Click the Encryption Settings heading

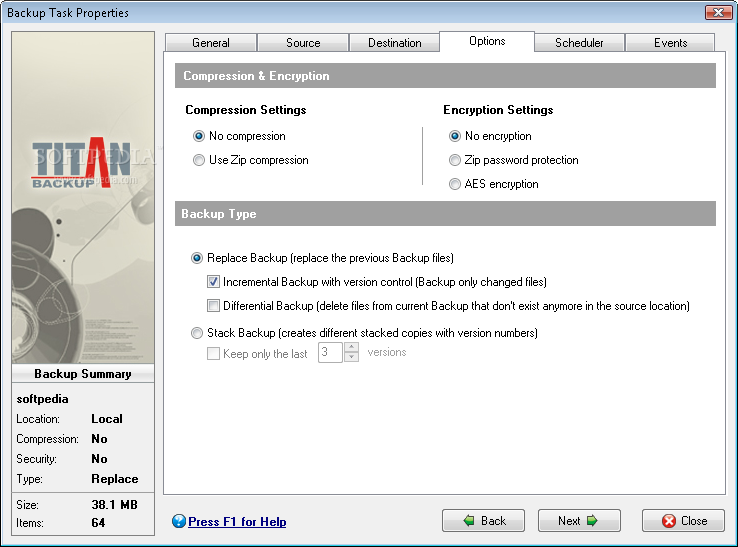pyautogui.click(x=498, y=110)
